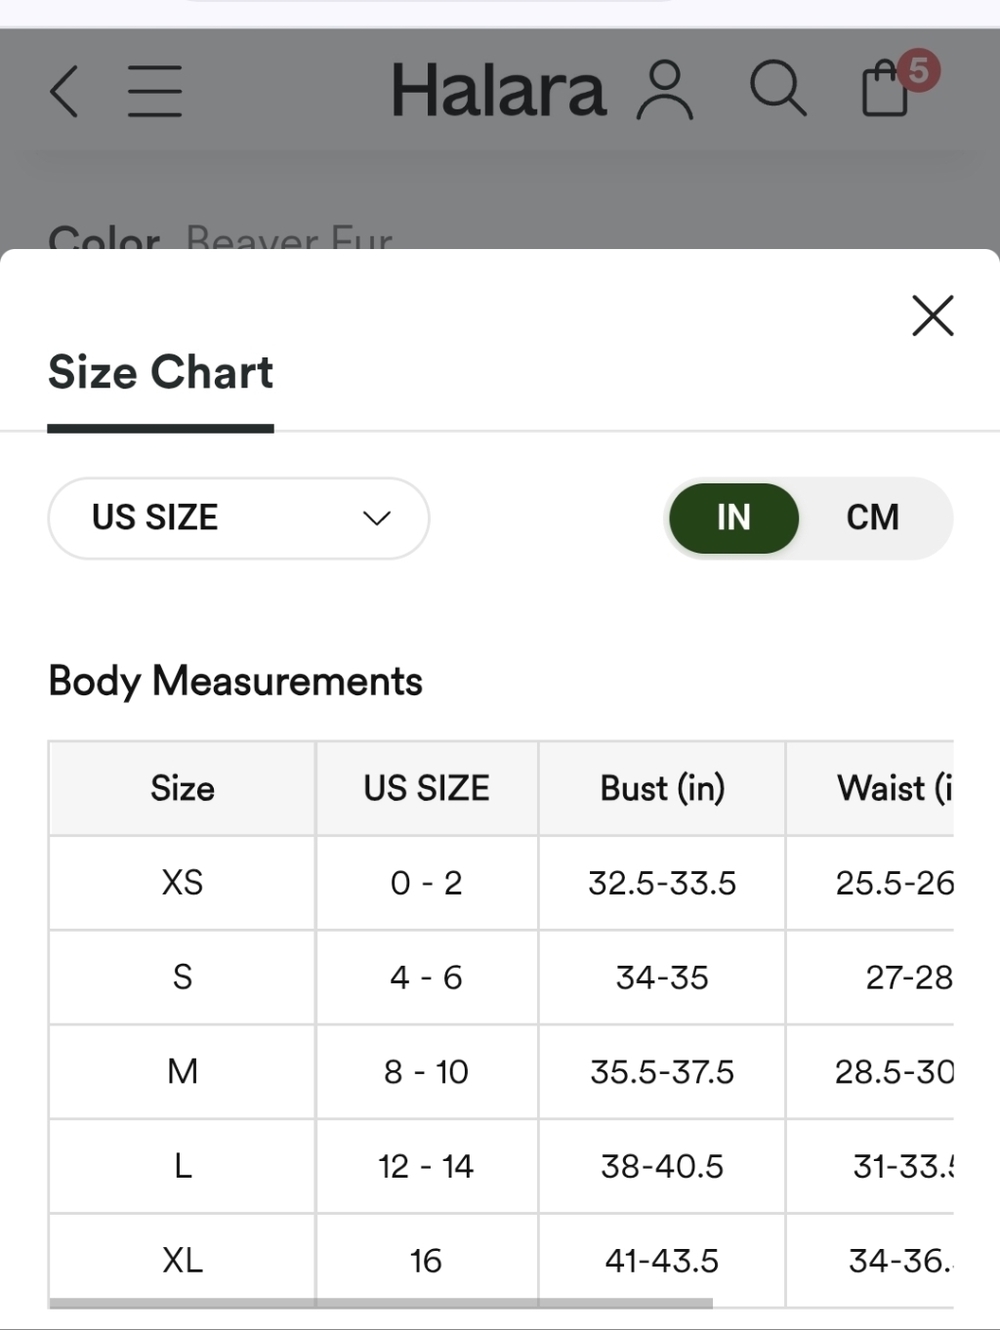Click the US SIZE dropdown chevron
The height and width of the screenshot is (1330, 1000).
pos(376,518)
